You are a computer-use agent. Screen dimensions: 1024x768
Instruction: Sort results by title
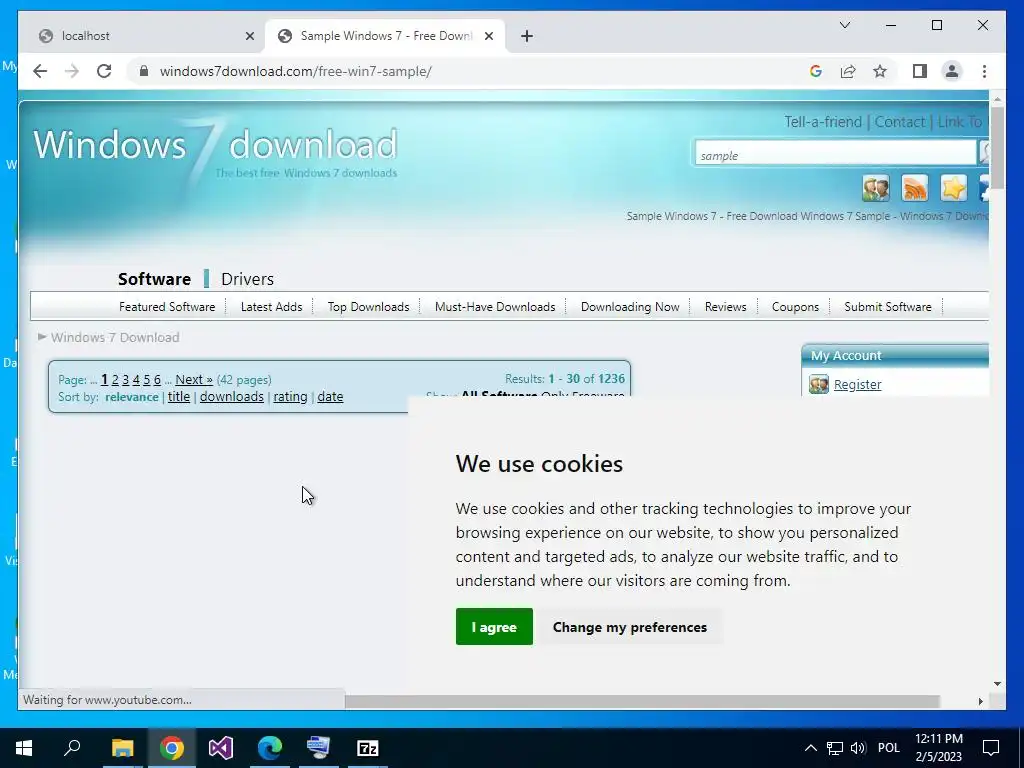(179, 396)
